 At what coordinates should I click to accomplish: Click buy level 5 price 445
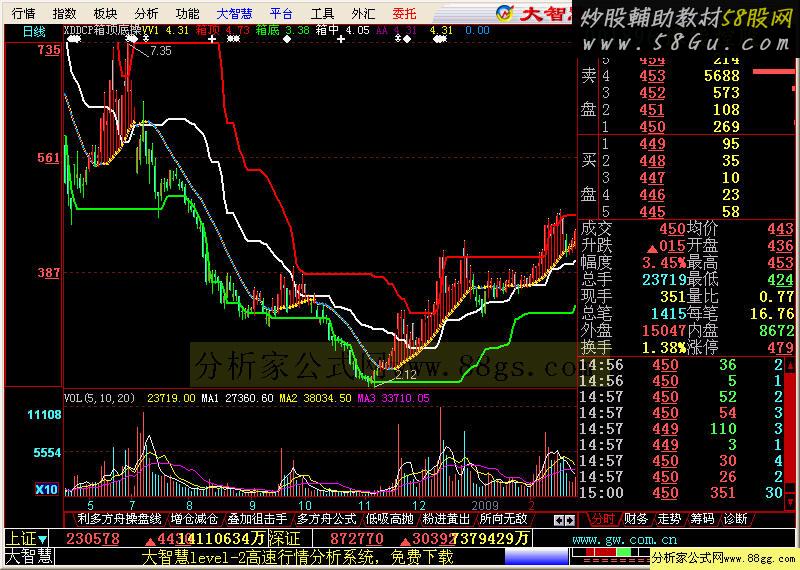[x=653, y=211]
